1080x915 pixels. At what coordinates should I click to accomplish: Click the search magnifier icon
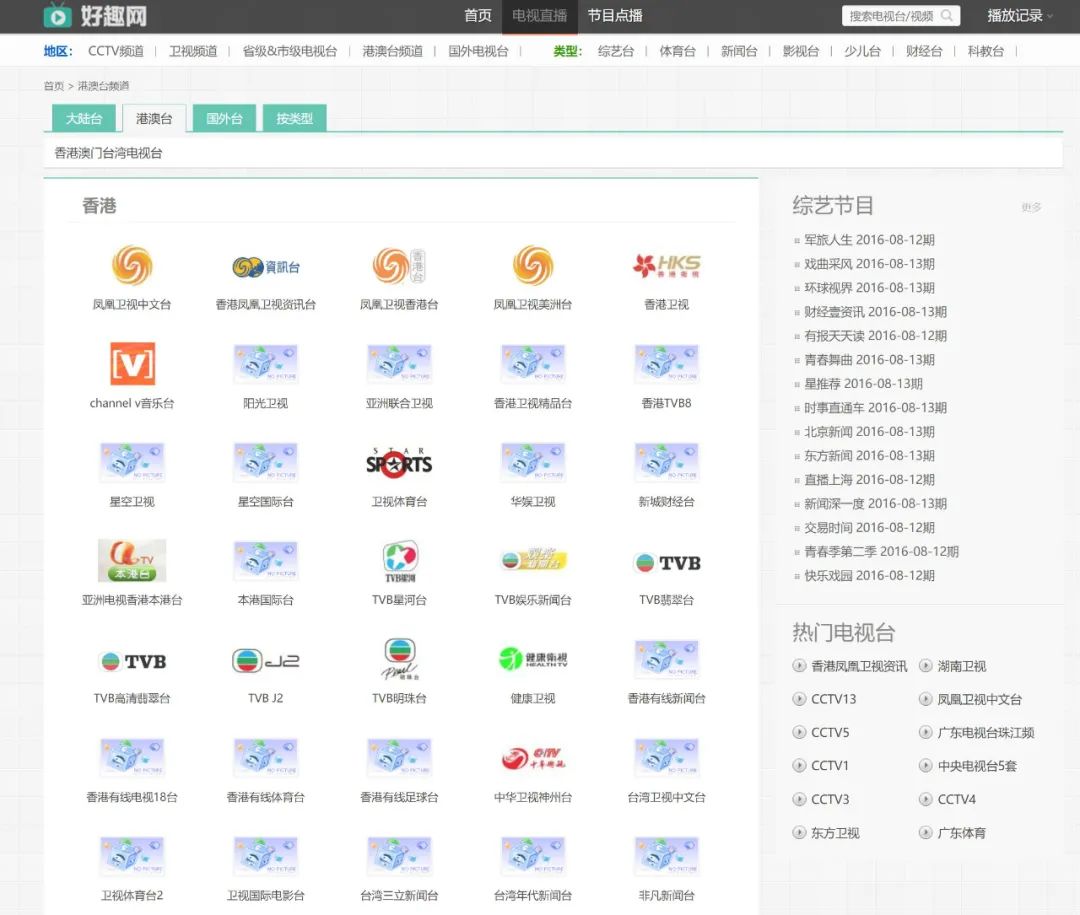point(947,16)
